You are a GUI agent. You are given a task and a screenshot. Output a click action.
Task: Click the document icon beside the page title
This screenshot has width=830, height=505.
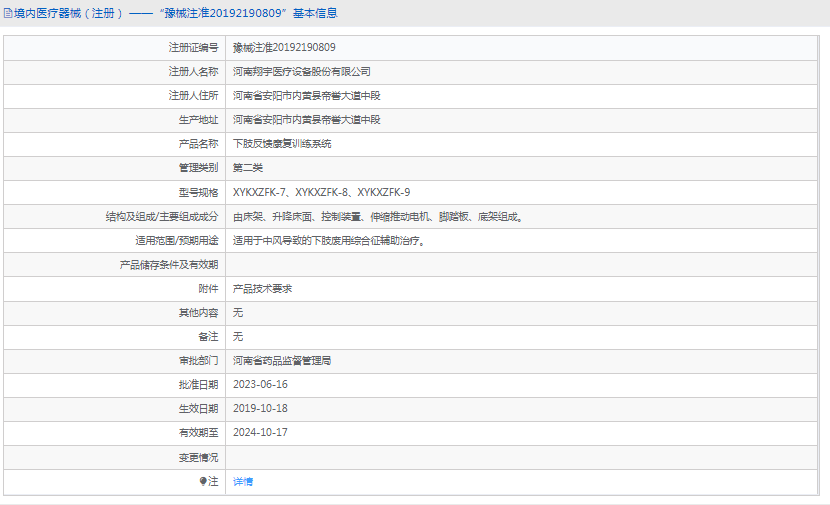[8, 13]
